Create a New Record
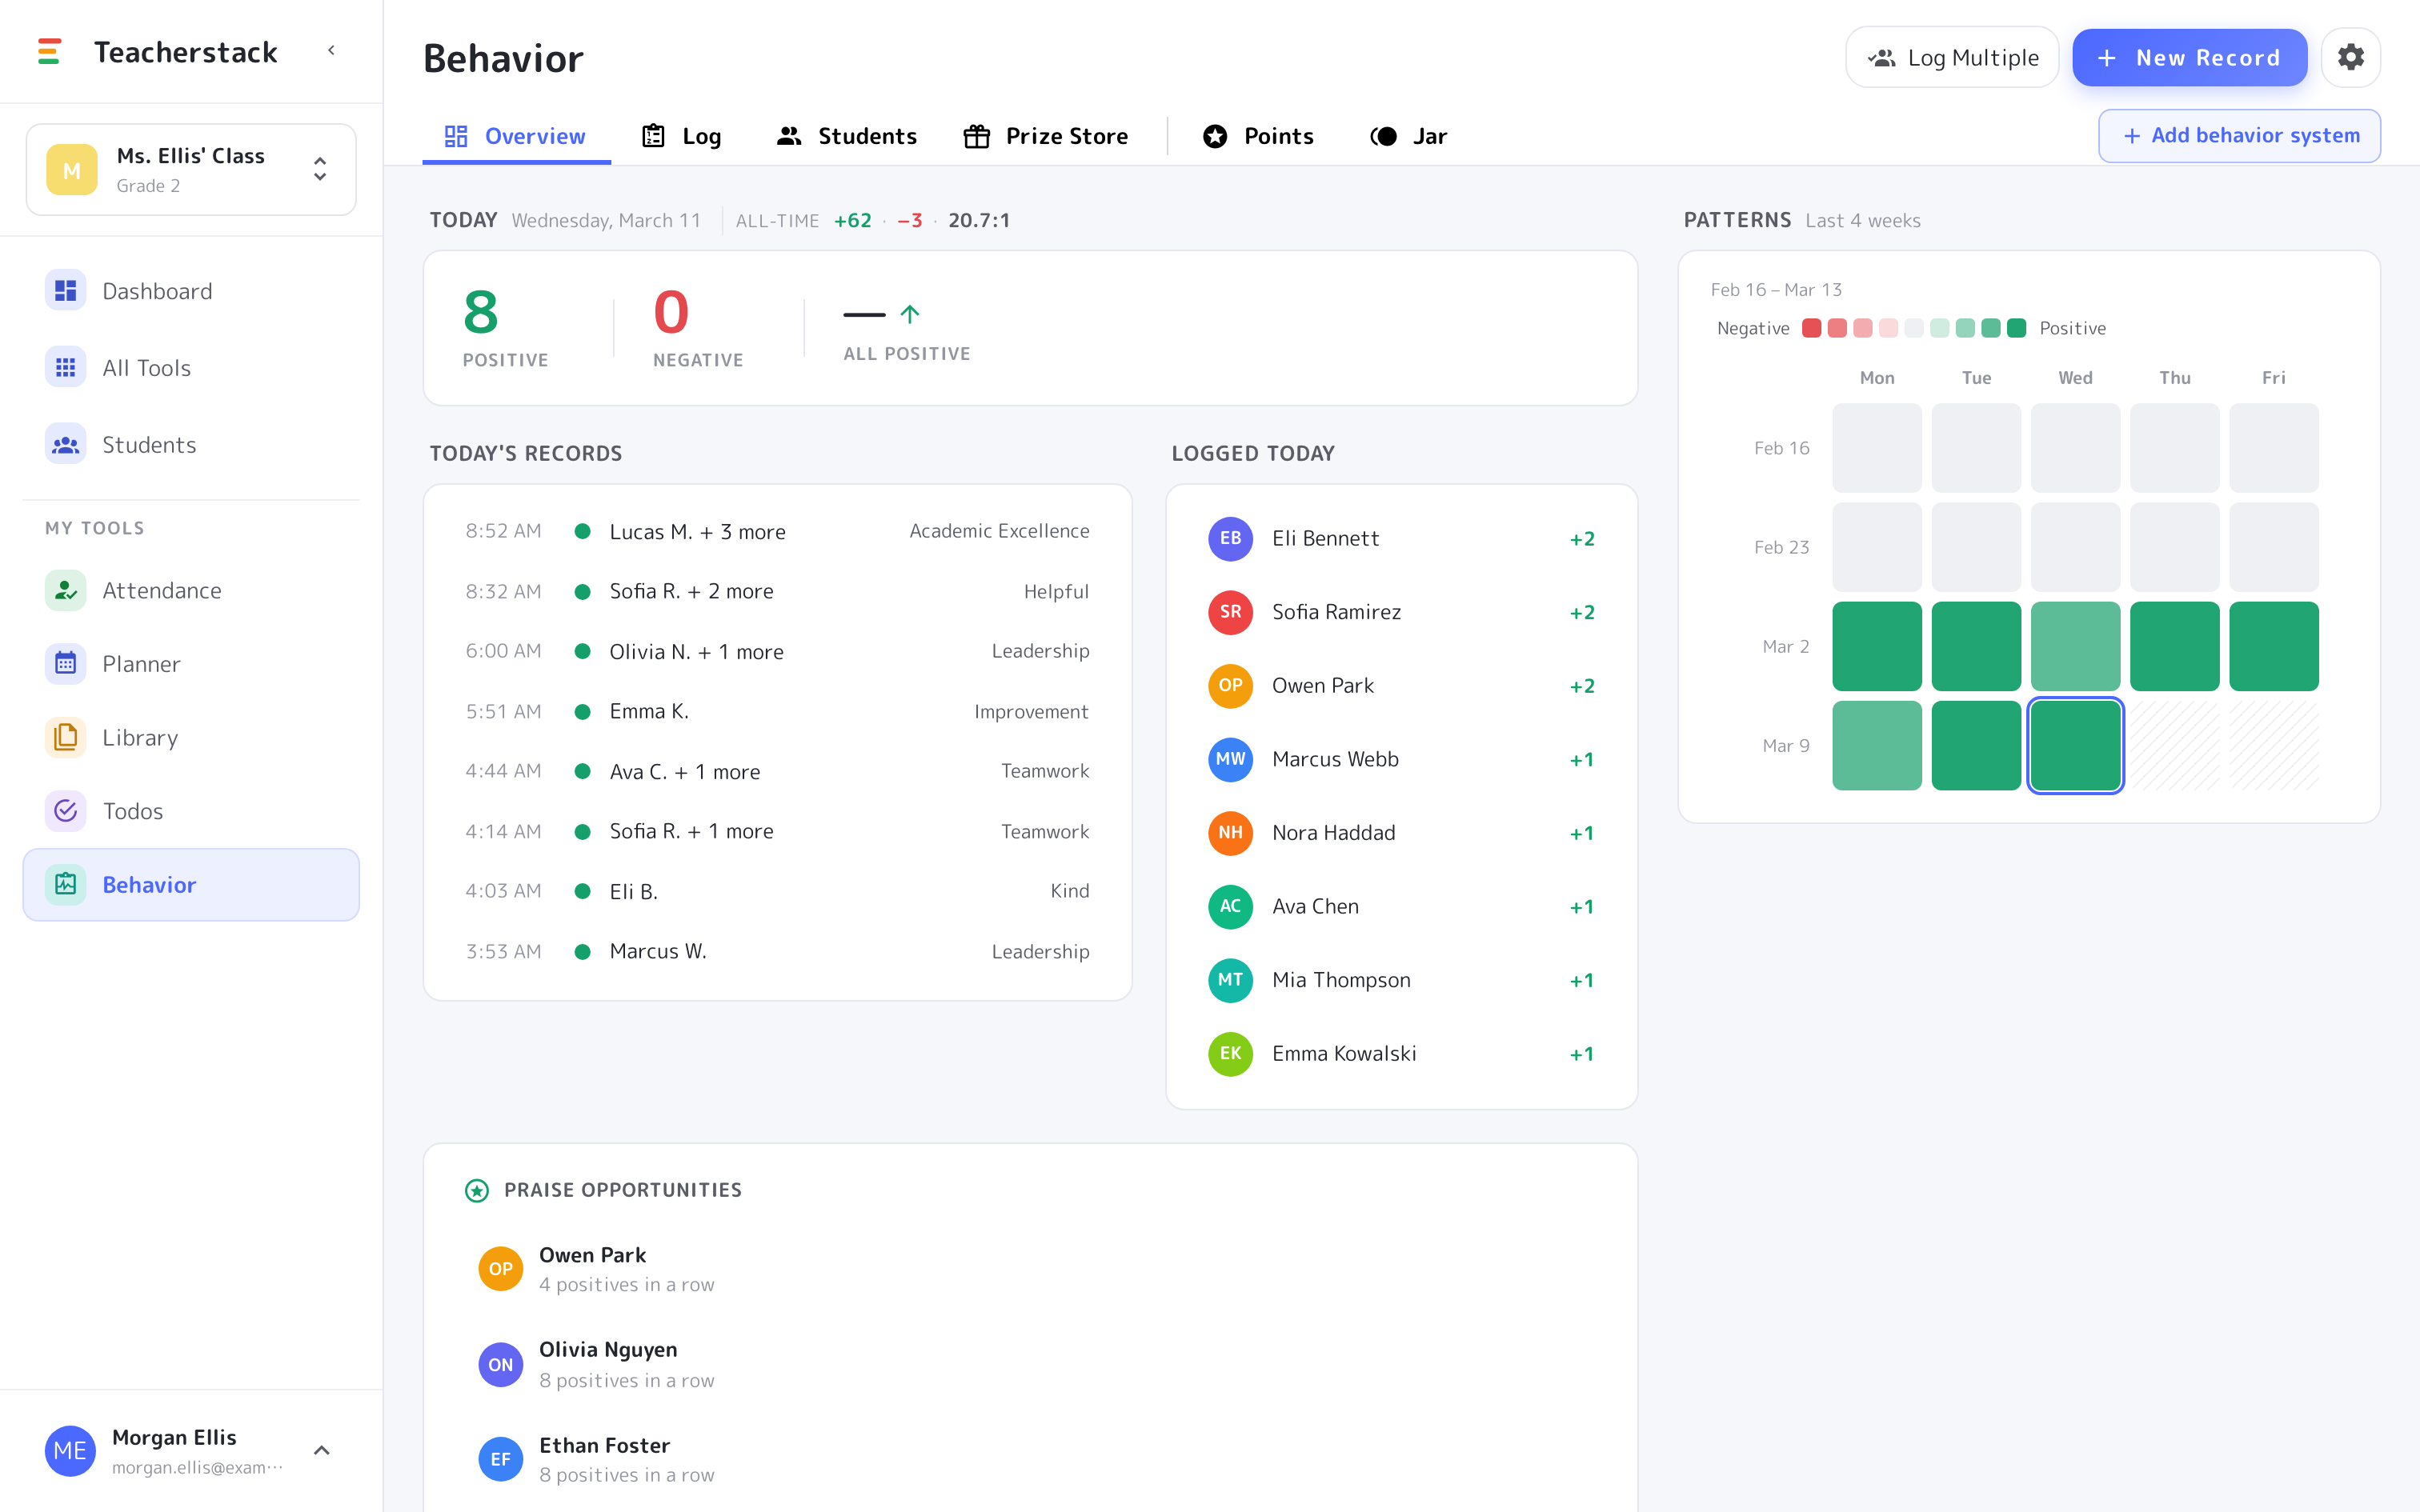This screenshot has width=2420, height=1512. 2189,58
